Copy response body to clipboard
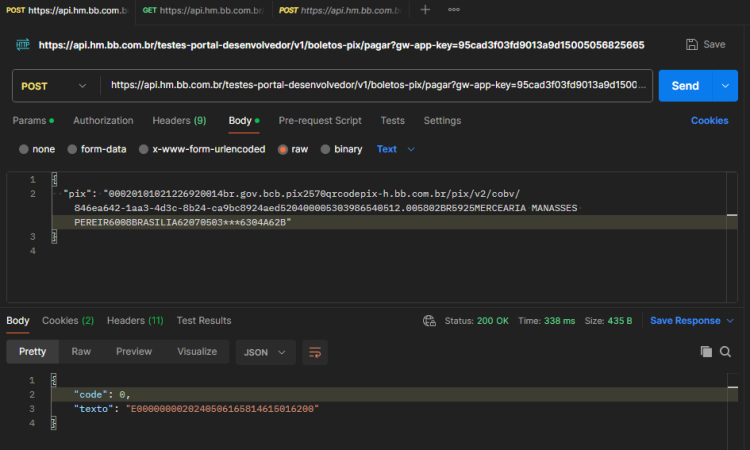The width and height of the screenshot is (750, 450). pos(706,351)
